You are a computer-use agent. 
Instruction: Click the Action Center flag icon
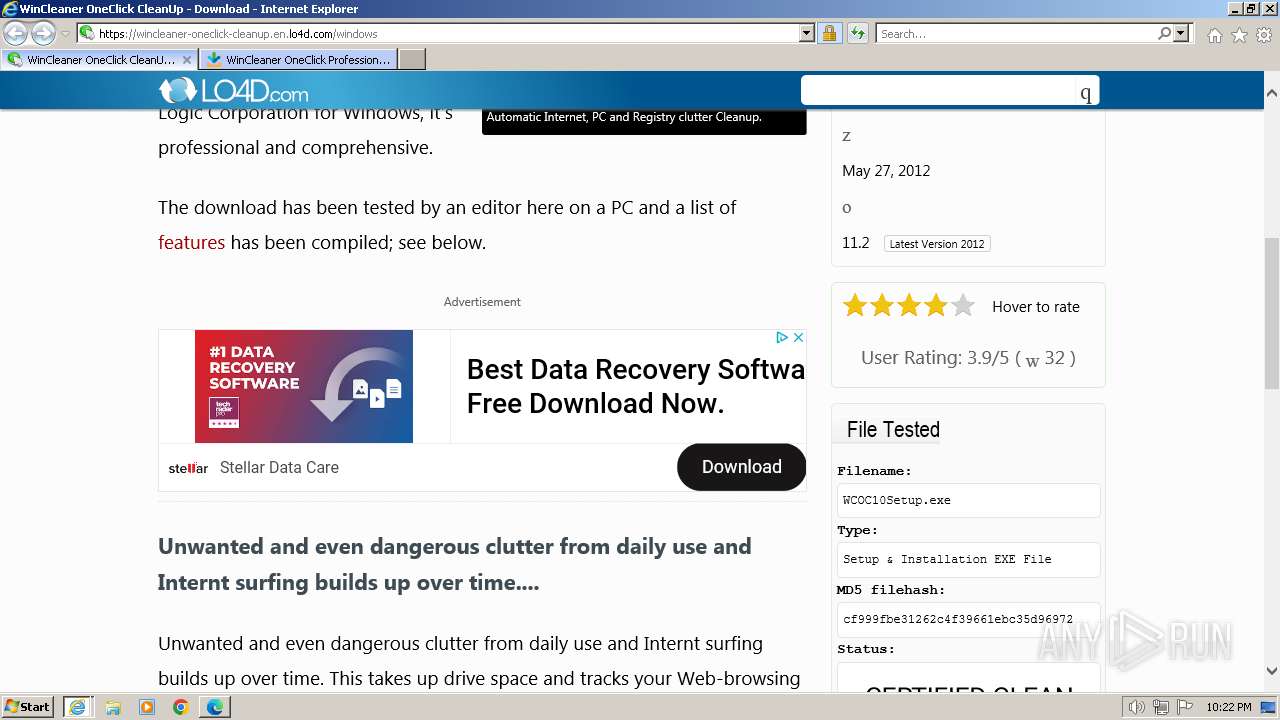pyautogui.click(x=1184, y=707)
